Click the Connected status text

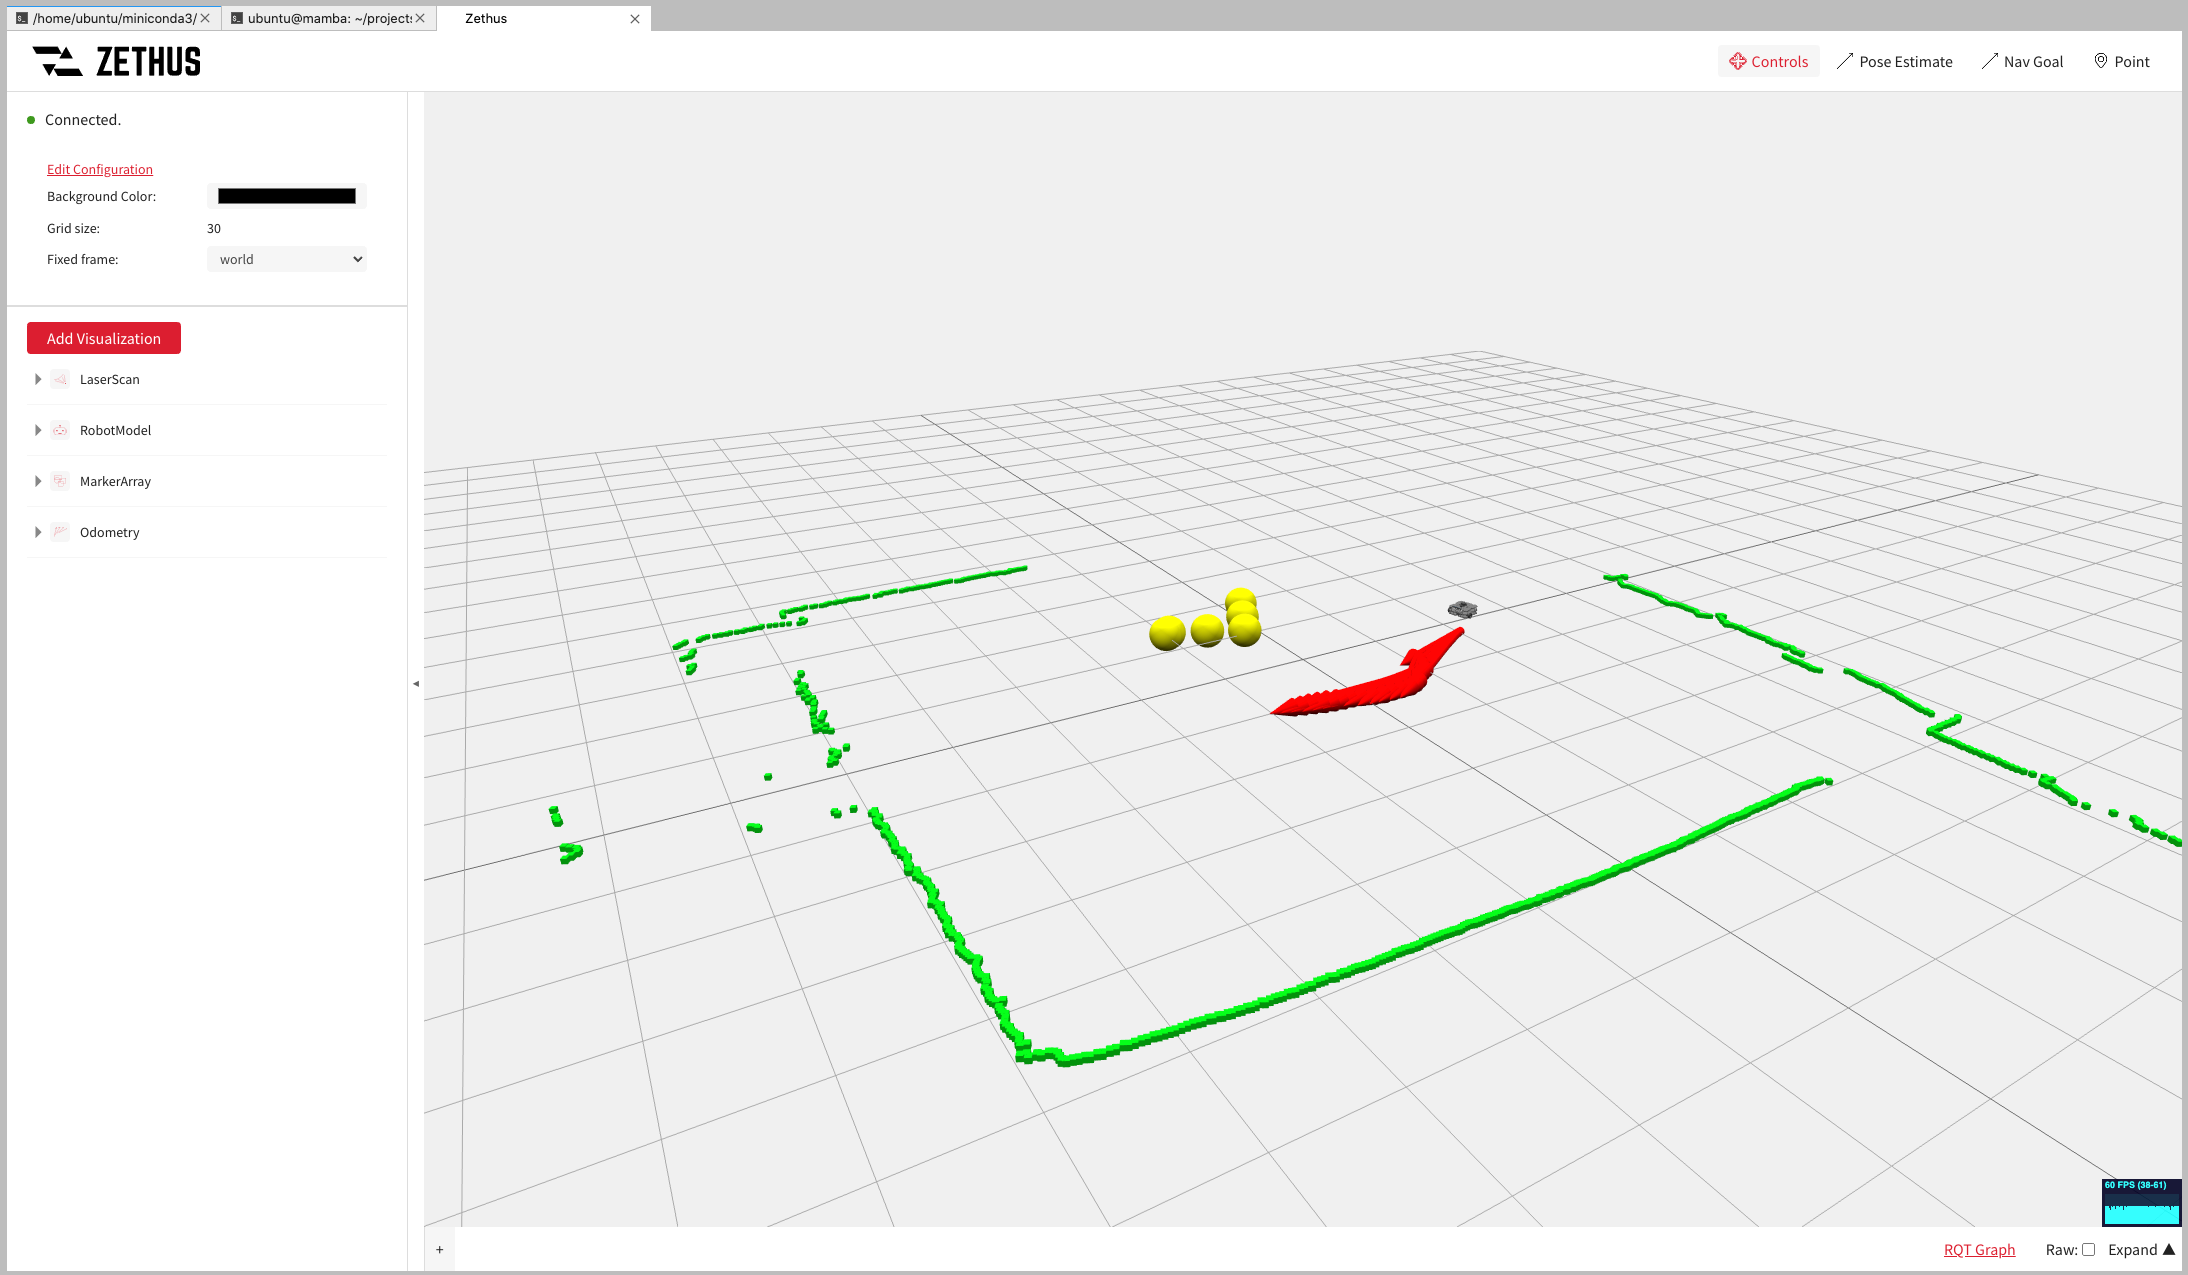(x=83, y=120)
